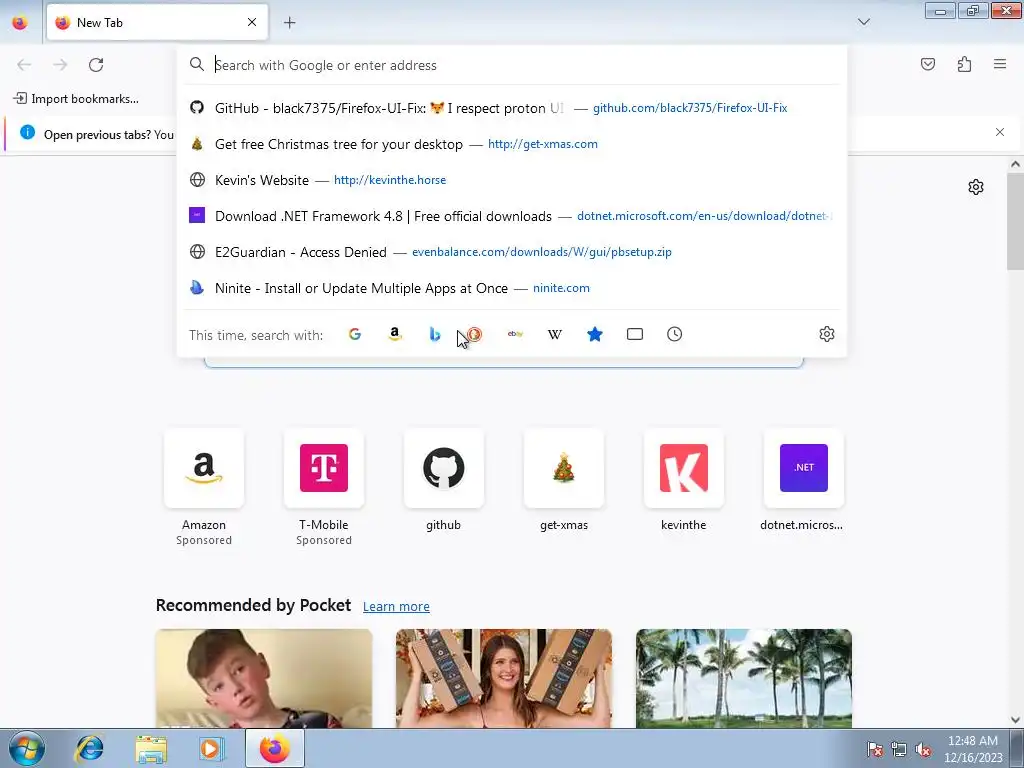Click Import bookmarks in the bookmarks toolbar
Viewport: 1024px width, 768px height.
point(76,99)
